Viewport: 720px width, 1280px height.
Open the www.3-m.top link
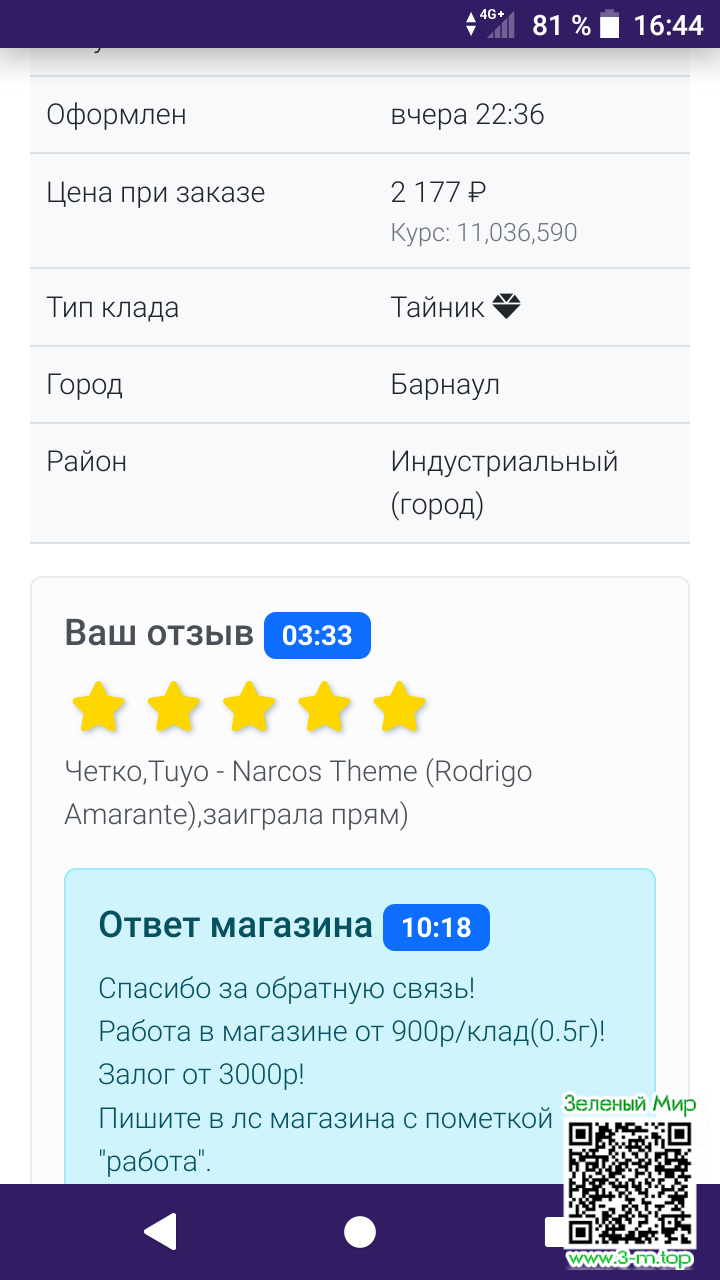630,1258
